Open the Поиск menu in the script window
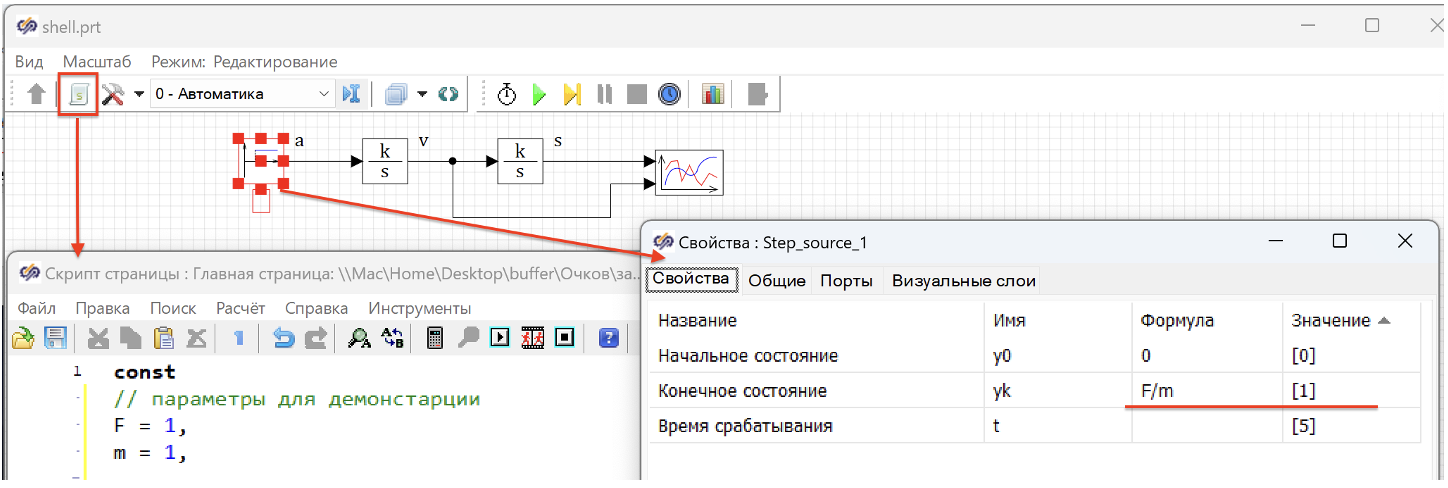The image size is (1448, 488). (x=173, y=308)
